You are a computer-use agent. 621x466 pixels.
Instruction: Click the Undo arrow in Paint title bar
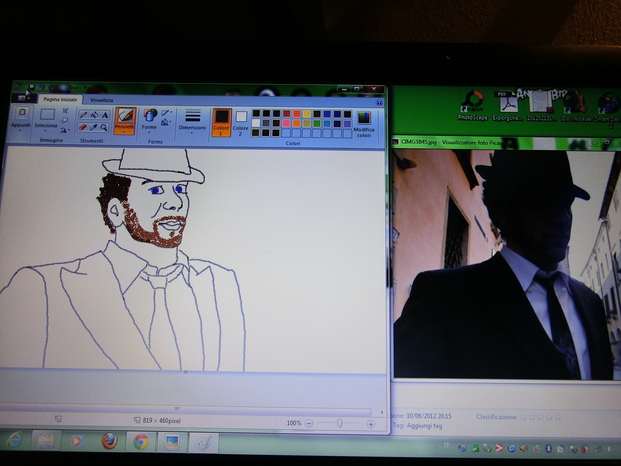[x=42, y=87]
